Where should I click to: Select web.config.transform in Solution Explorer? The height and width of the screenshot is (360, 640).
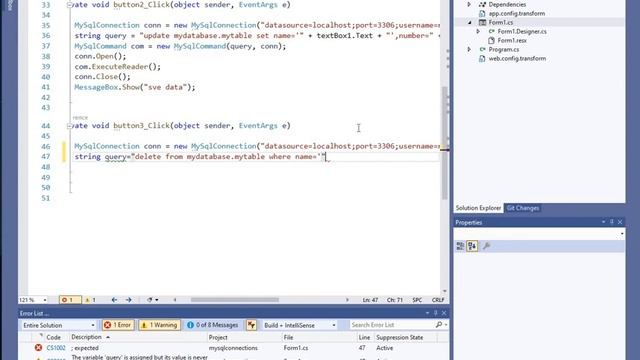click(517, 58)
